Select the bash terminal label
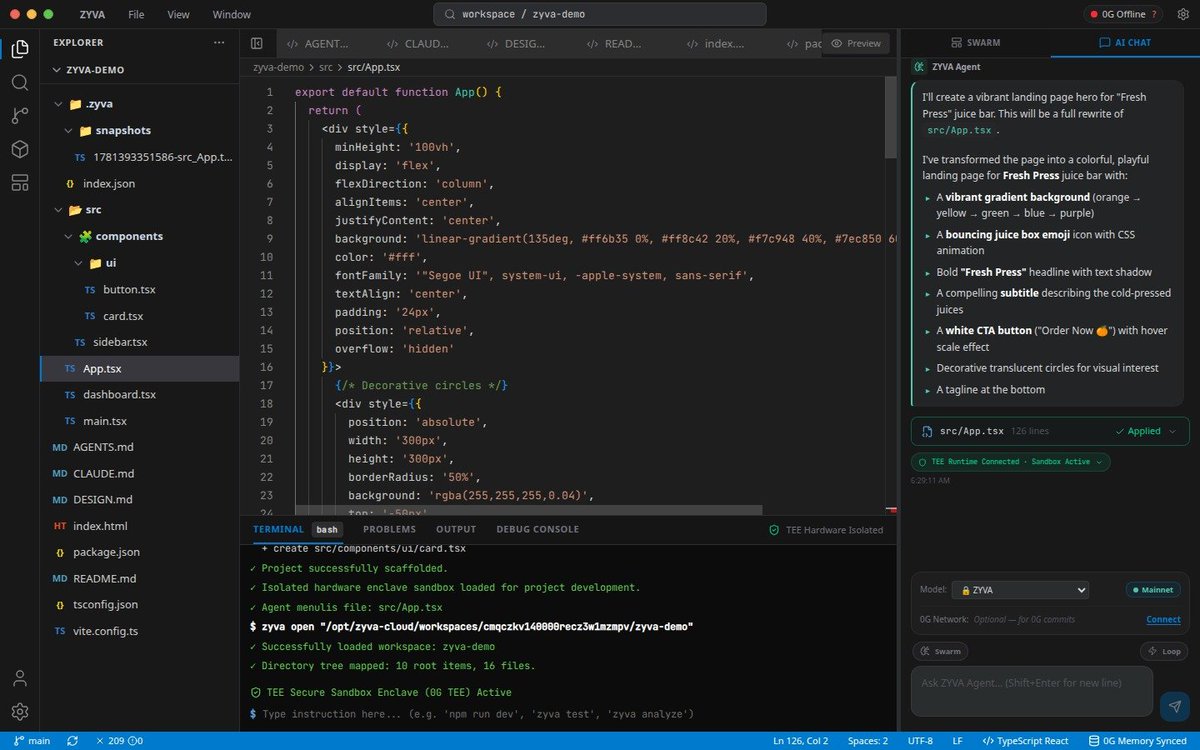 point(327,529)
